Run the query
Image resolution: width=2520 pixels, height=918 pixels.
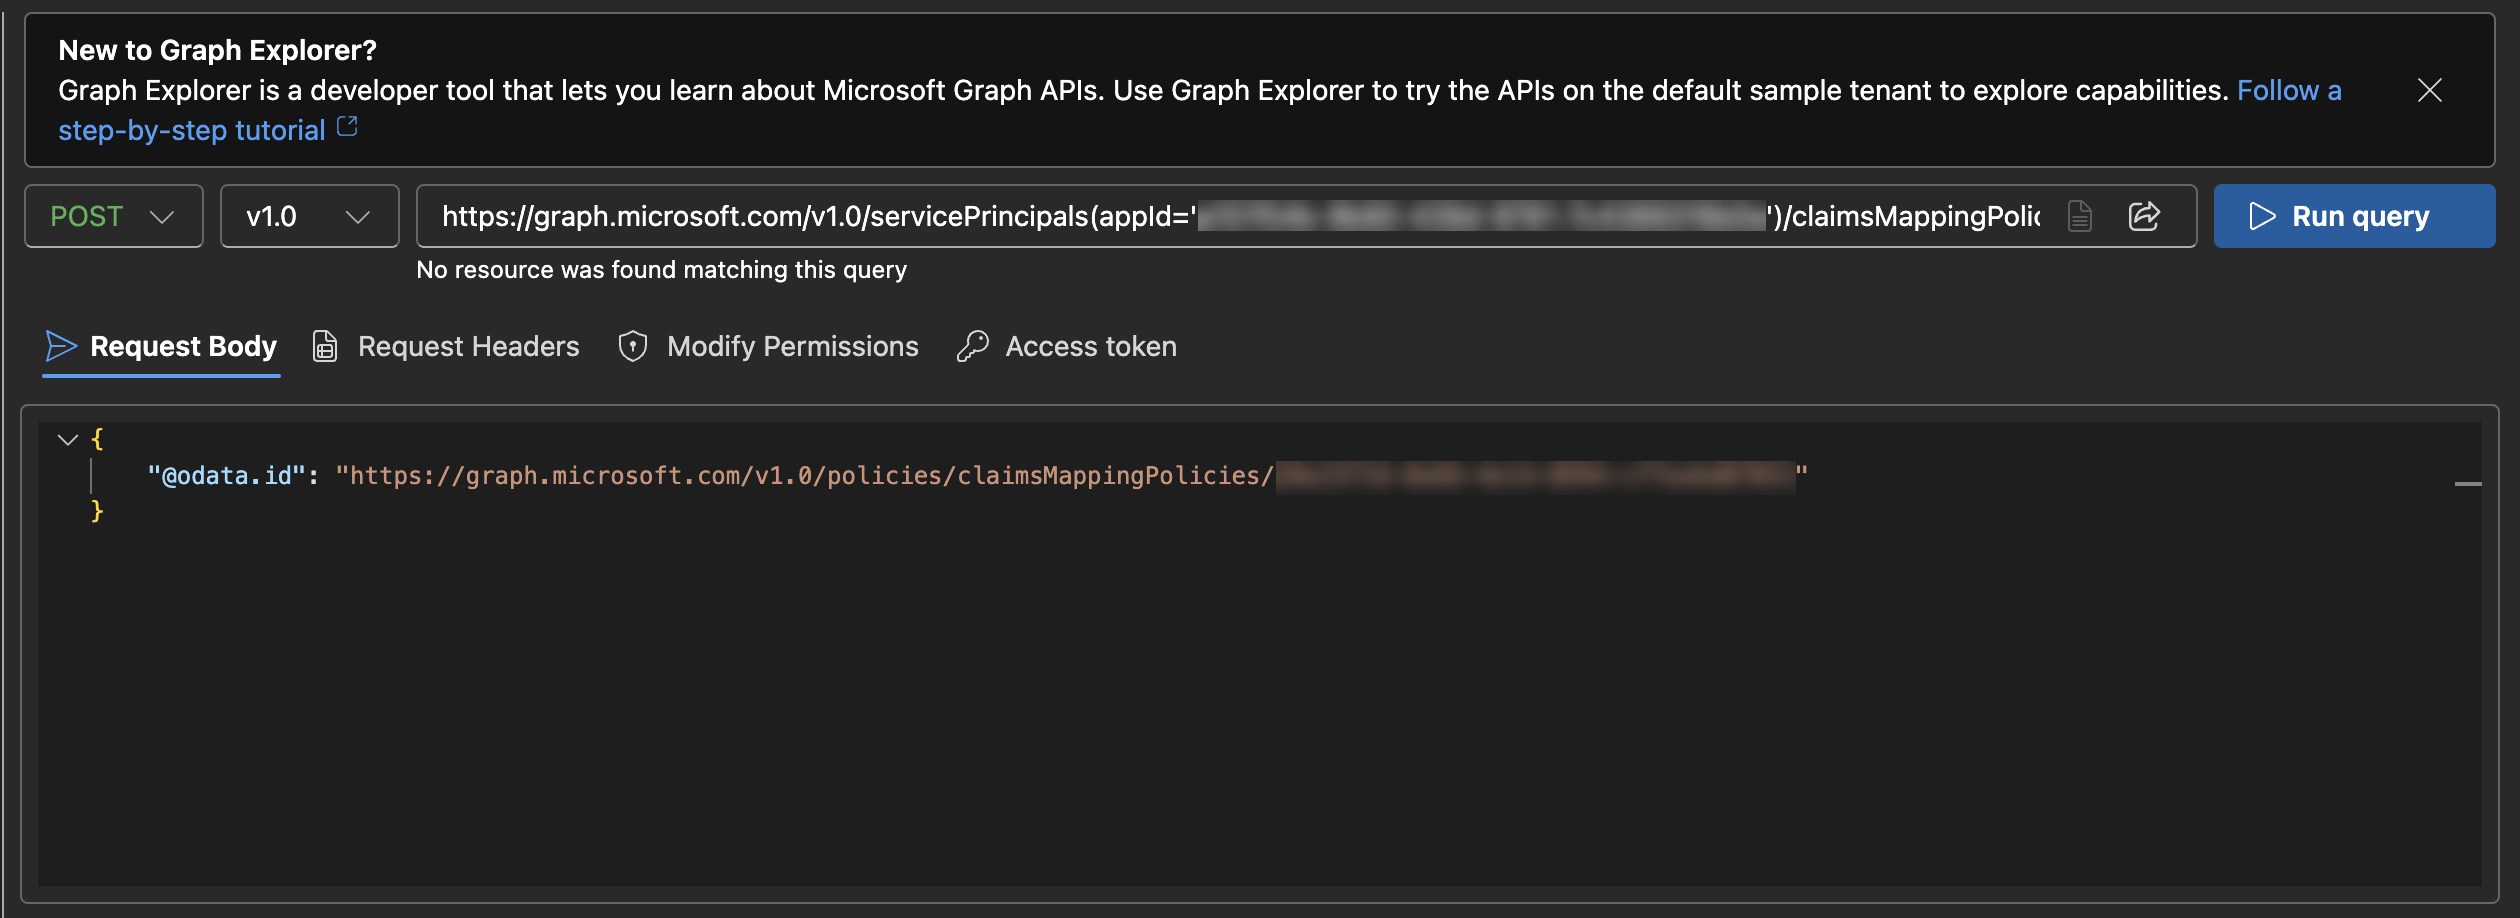tap(2354, 216)
